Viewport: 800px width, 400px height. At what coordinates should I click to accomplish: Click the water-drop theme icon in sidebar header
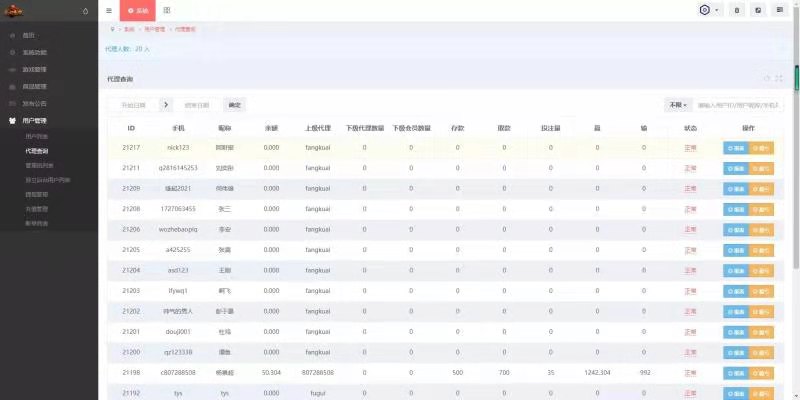click(x=84, y=11)
